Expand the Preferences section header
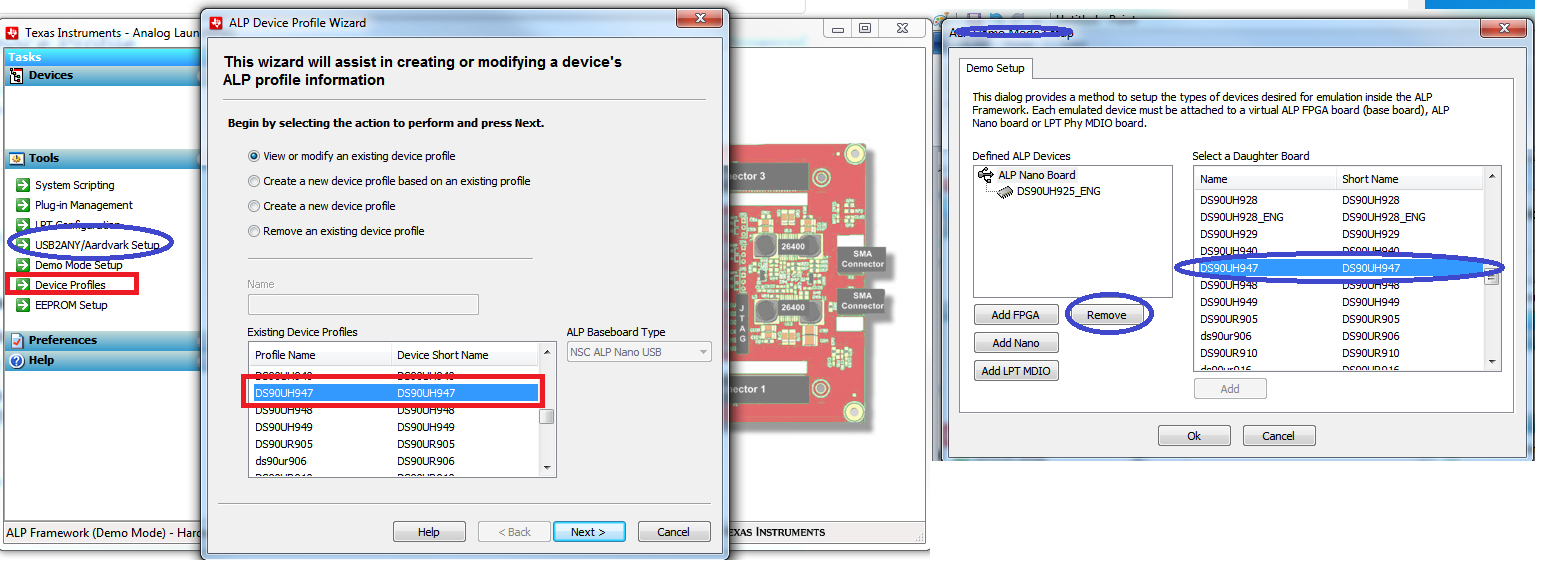The image size is (1544, 570). [x=102, y=340]
